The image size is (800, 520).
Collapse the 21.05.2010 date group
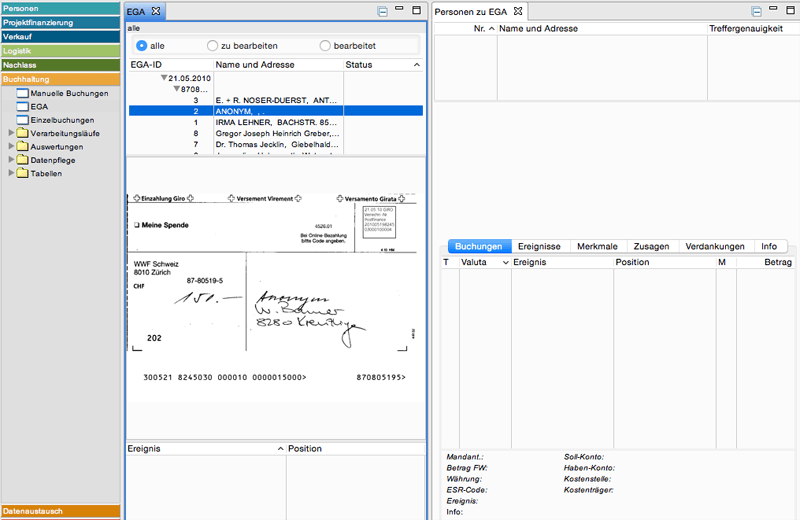pos(164,77)
